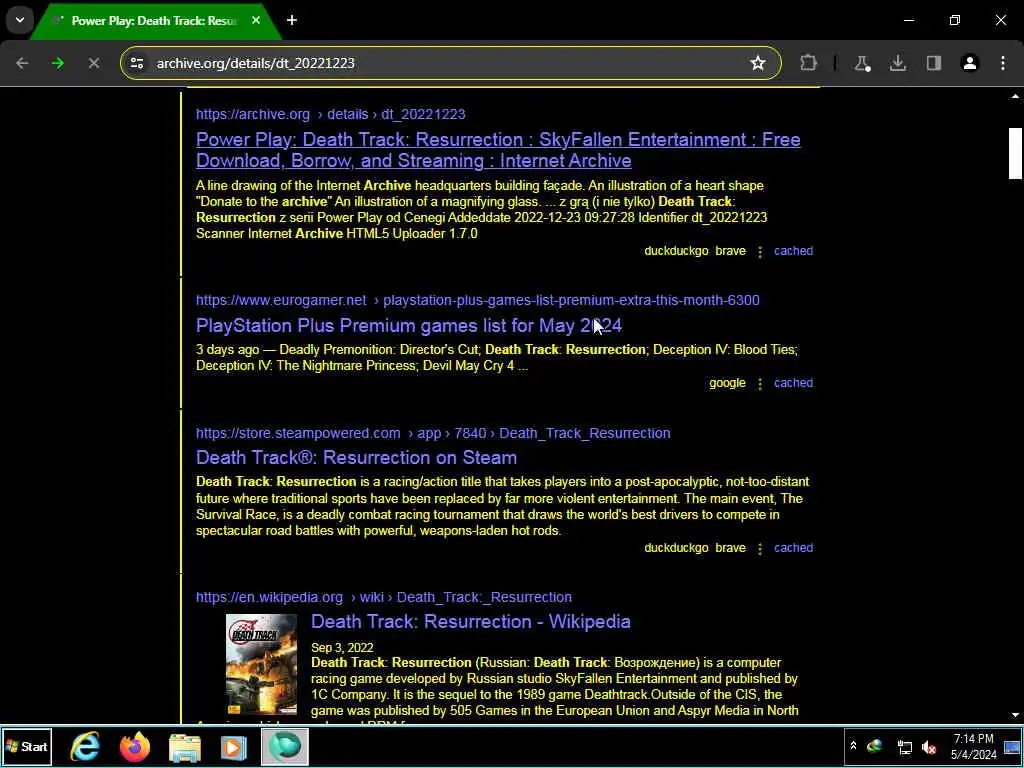Open the Windows Start menu
This screenshot has width=1024, height=768.
click(26, 746)
